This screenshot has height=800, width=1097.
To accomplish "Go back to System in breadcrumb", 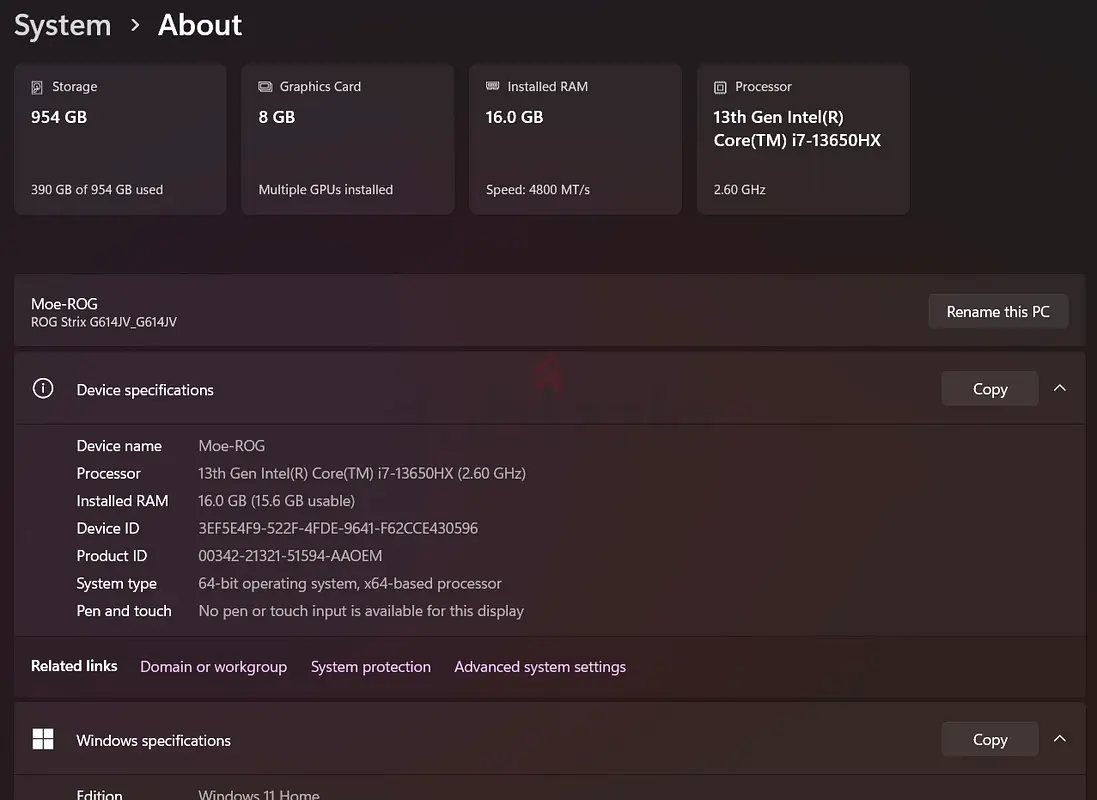I will point(62,25).
